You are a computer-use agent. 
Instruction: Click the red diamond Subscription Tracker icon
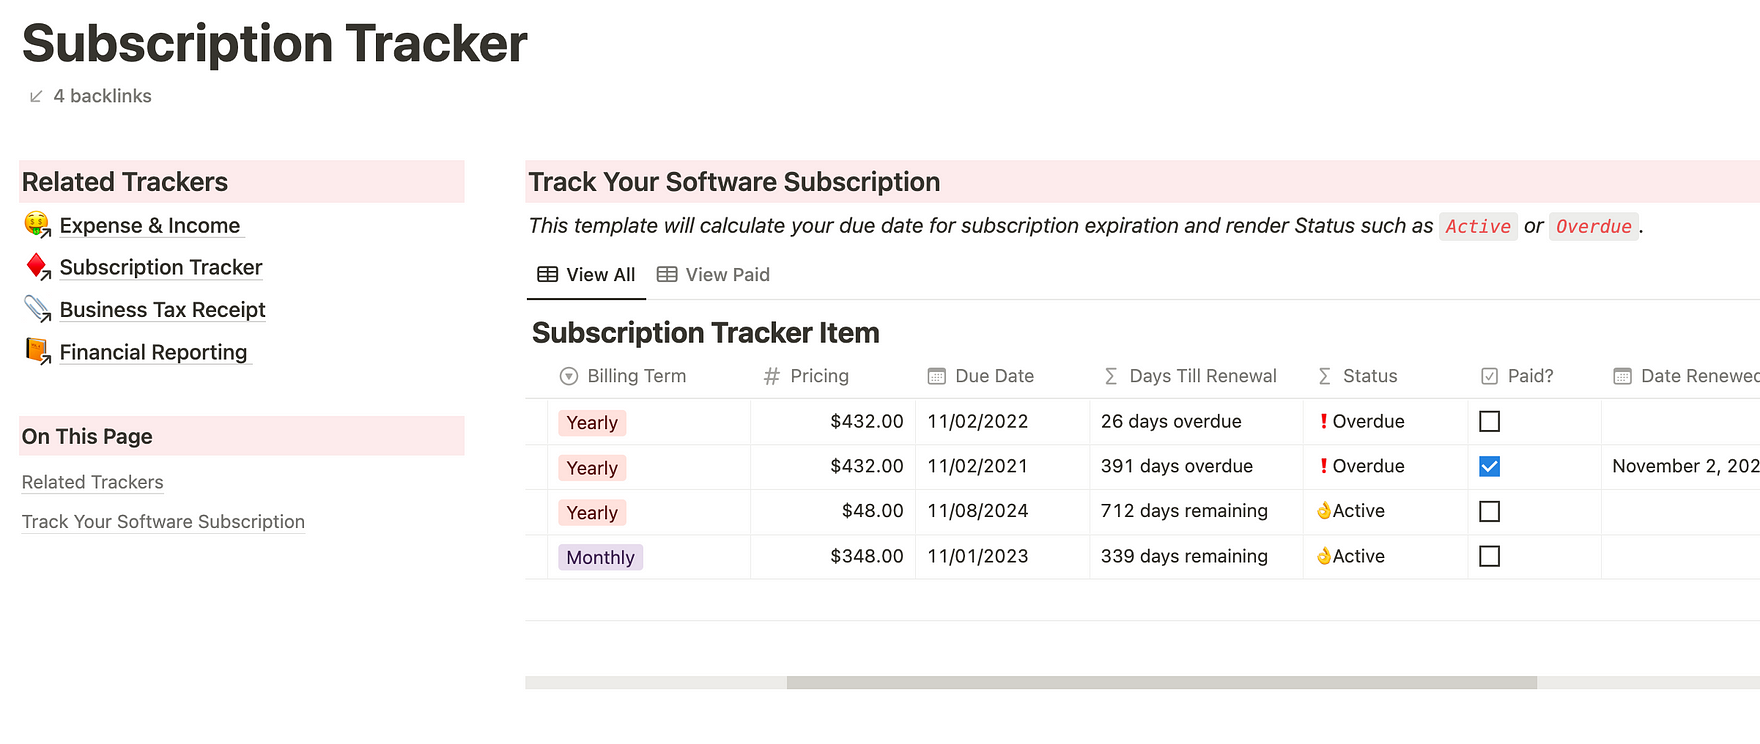tap(37, 267)
